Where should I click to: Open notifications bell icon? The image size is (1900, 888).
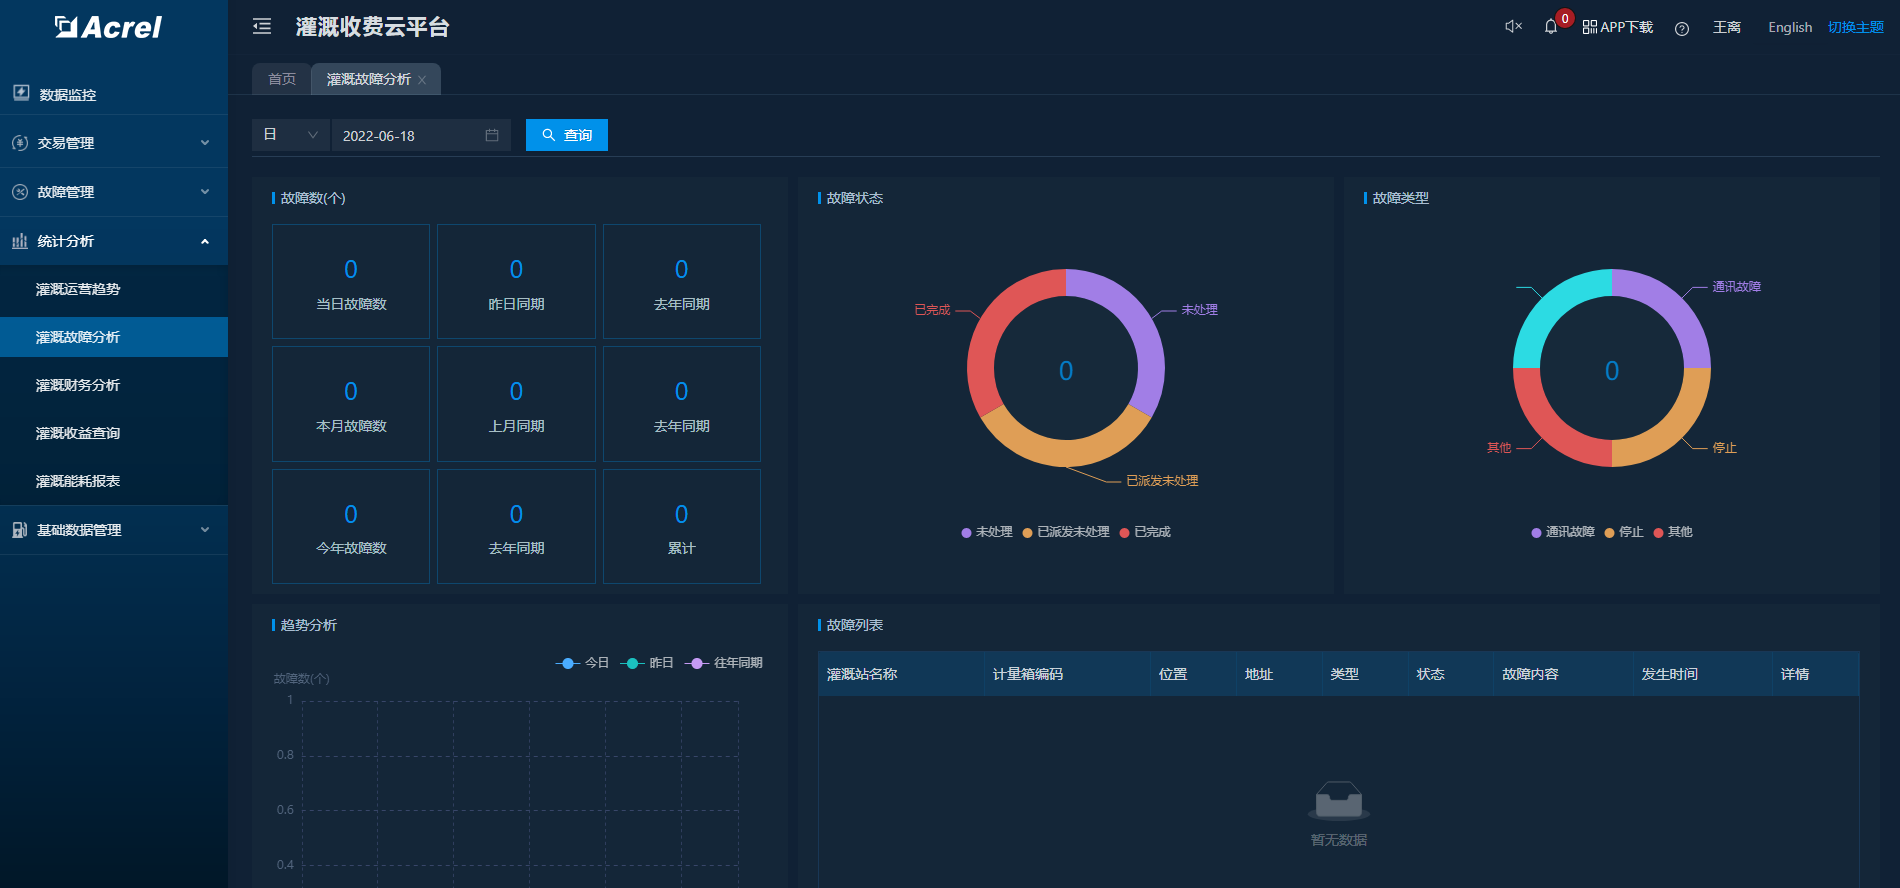pos(1550,27)
